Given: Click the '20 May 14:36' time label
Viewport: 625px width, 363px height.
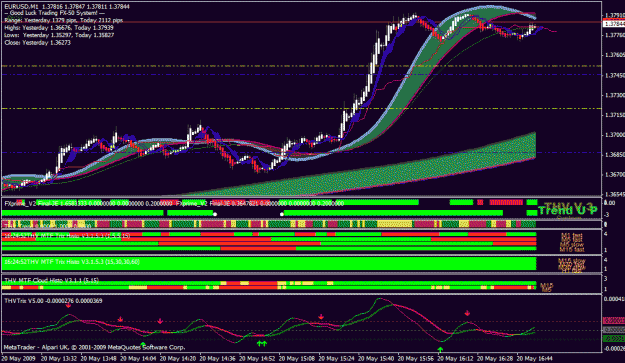Looking at the screenshot, I should (x=218, y=358).
